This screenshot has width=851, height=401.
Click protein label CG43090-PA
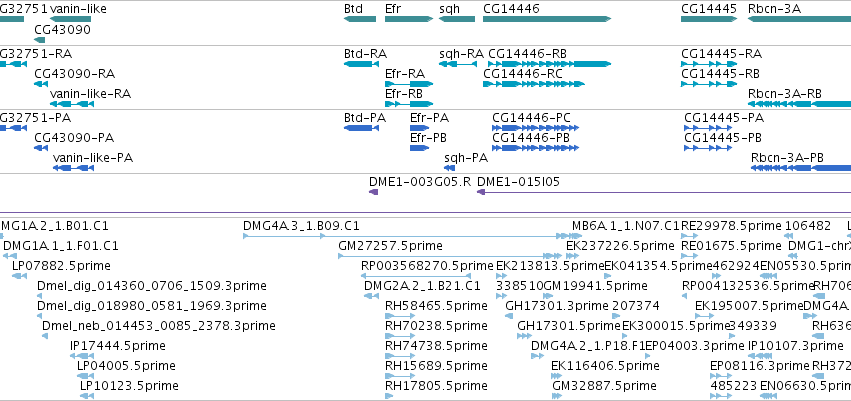click(74, 137)
